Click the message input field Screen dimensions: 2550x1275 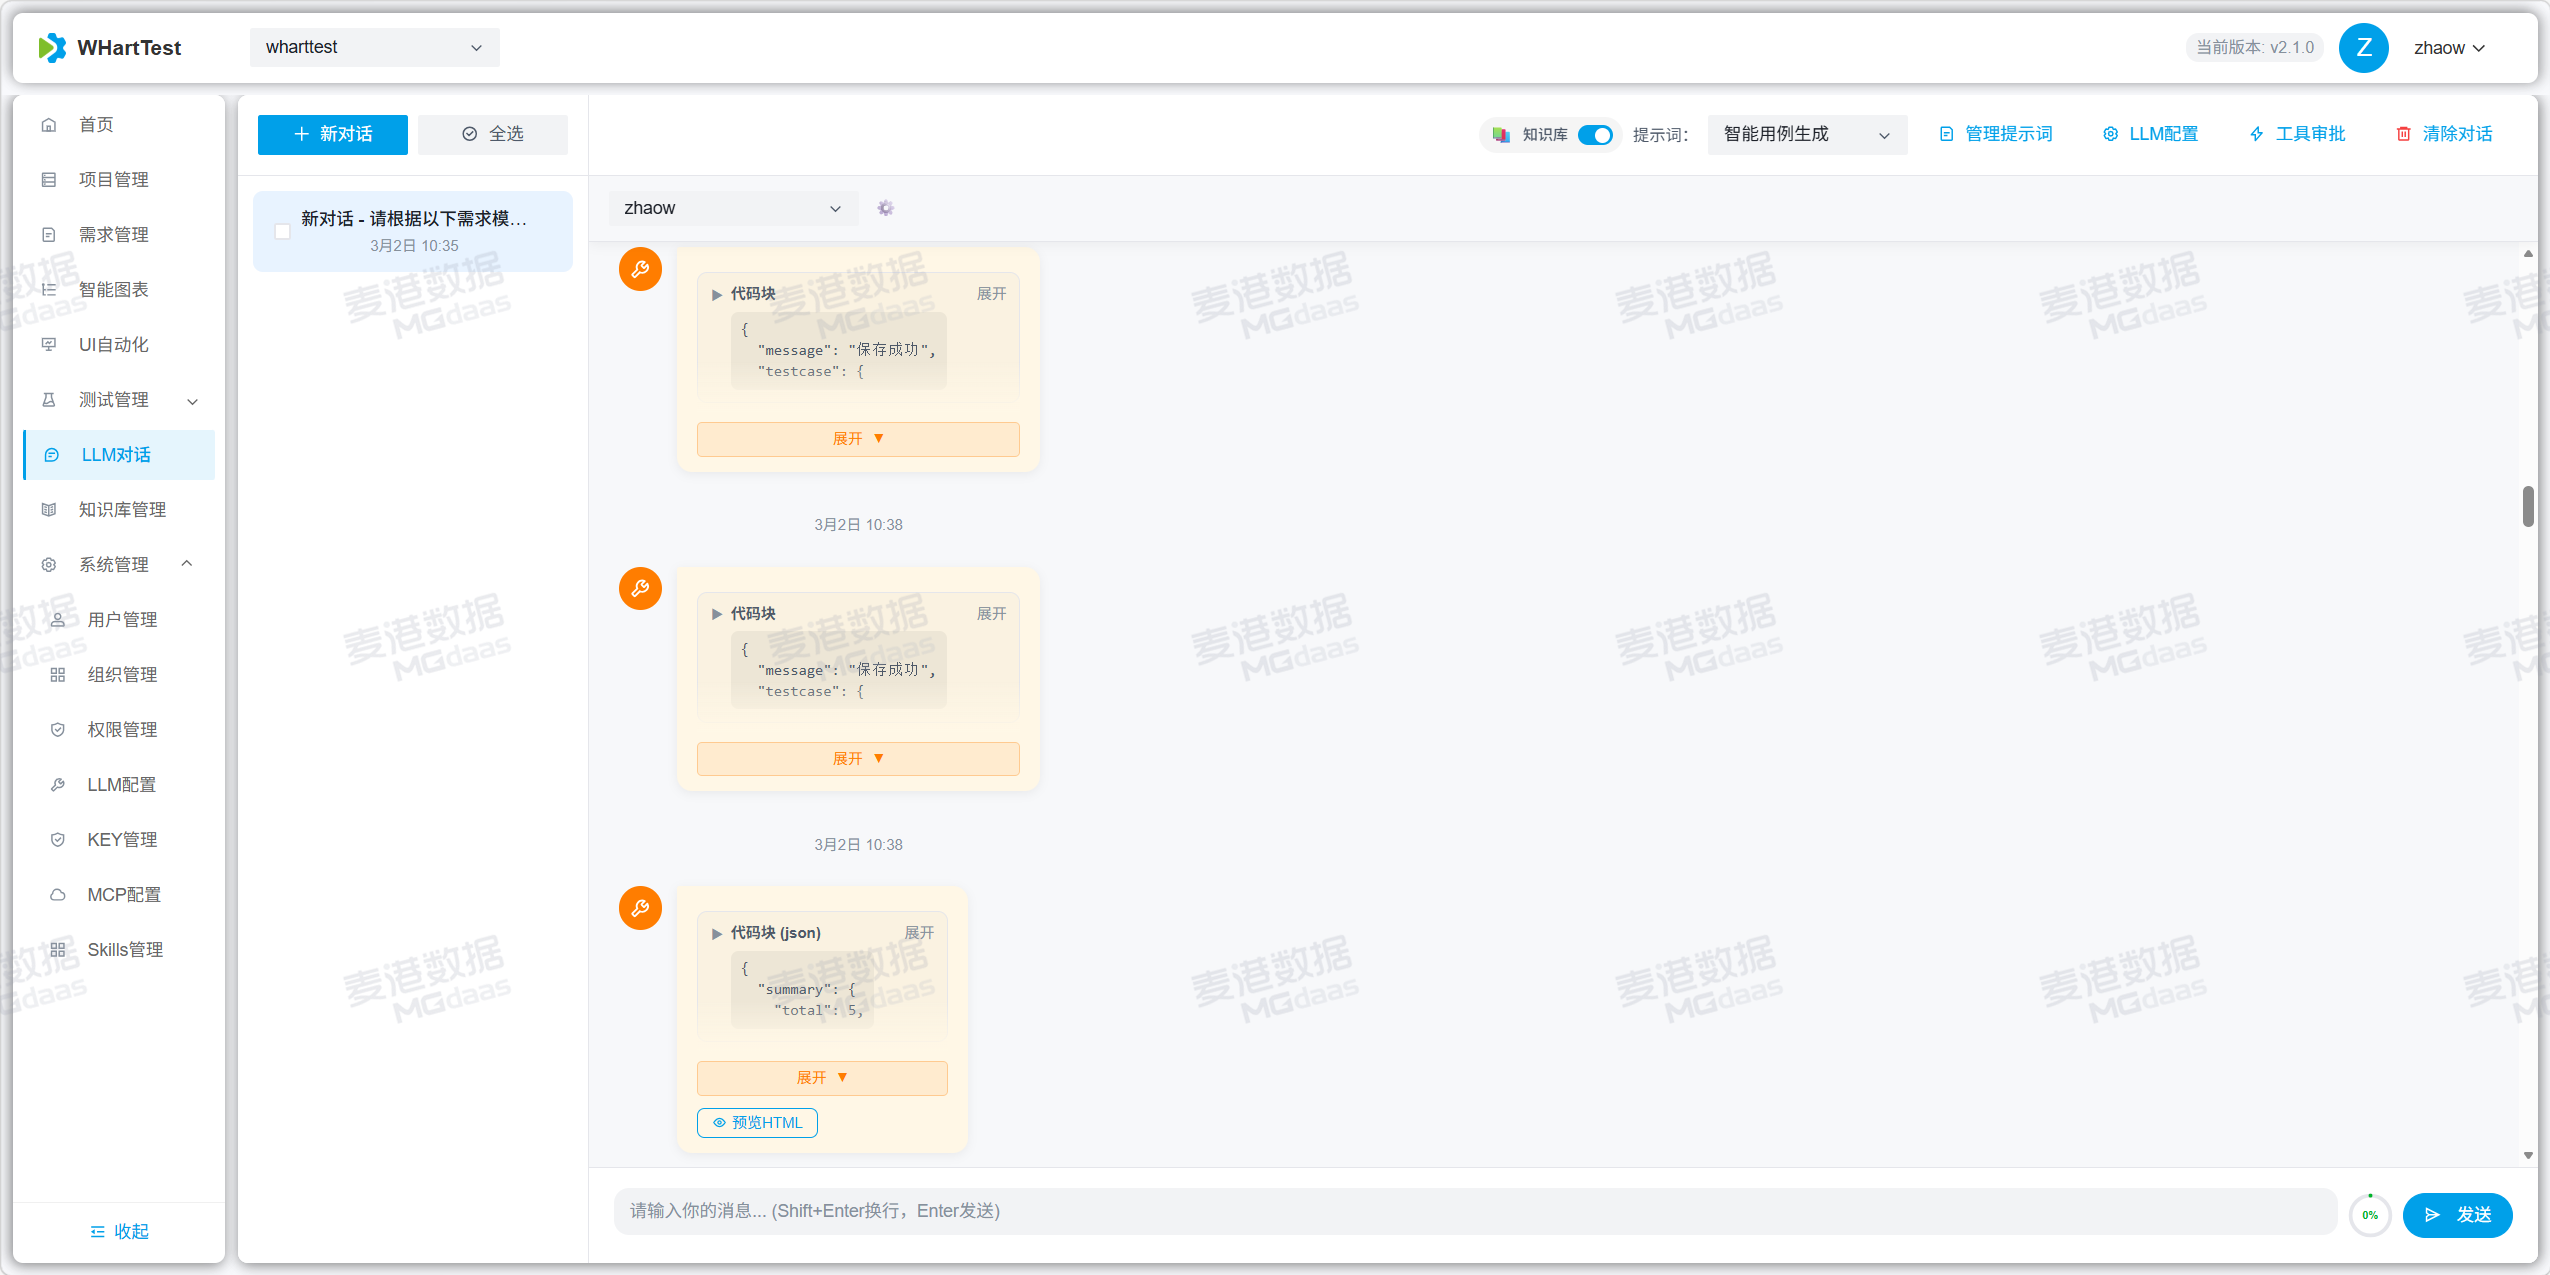[x=1474, y=1211]
